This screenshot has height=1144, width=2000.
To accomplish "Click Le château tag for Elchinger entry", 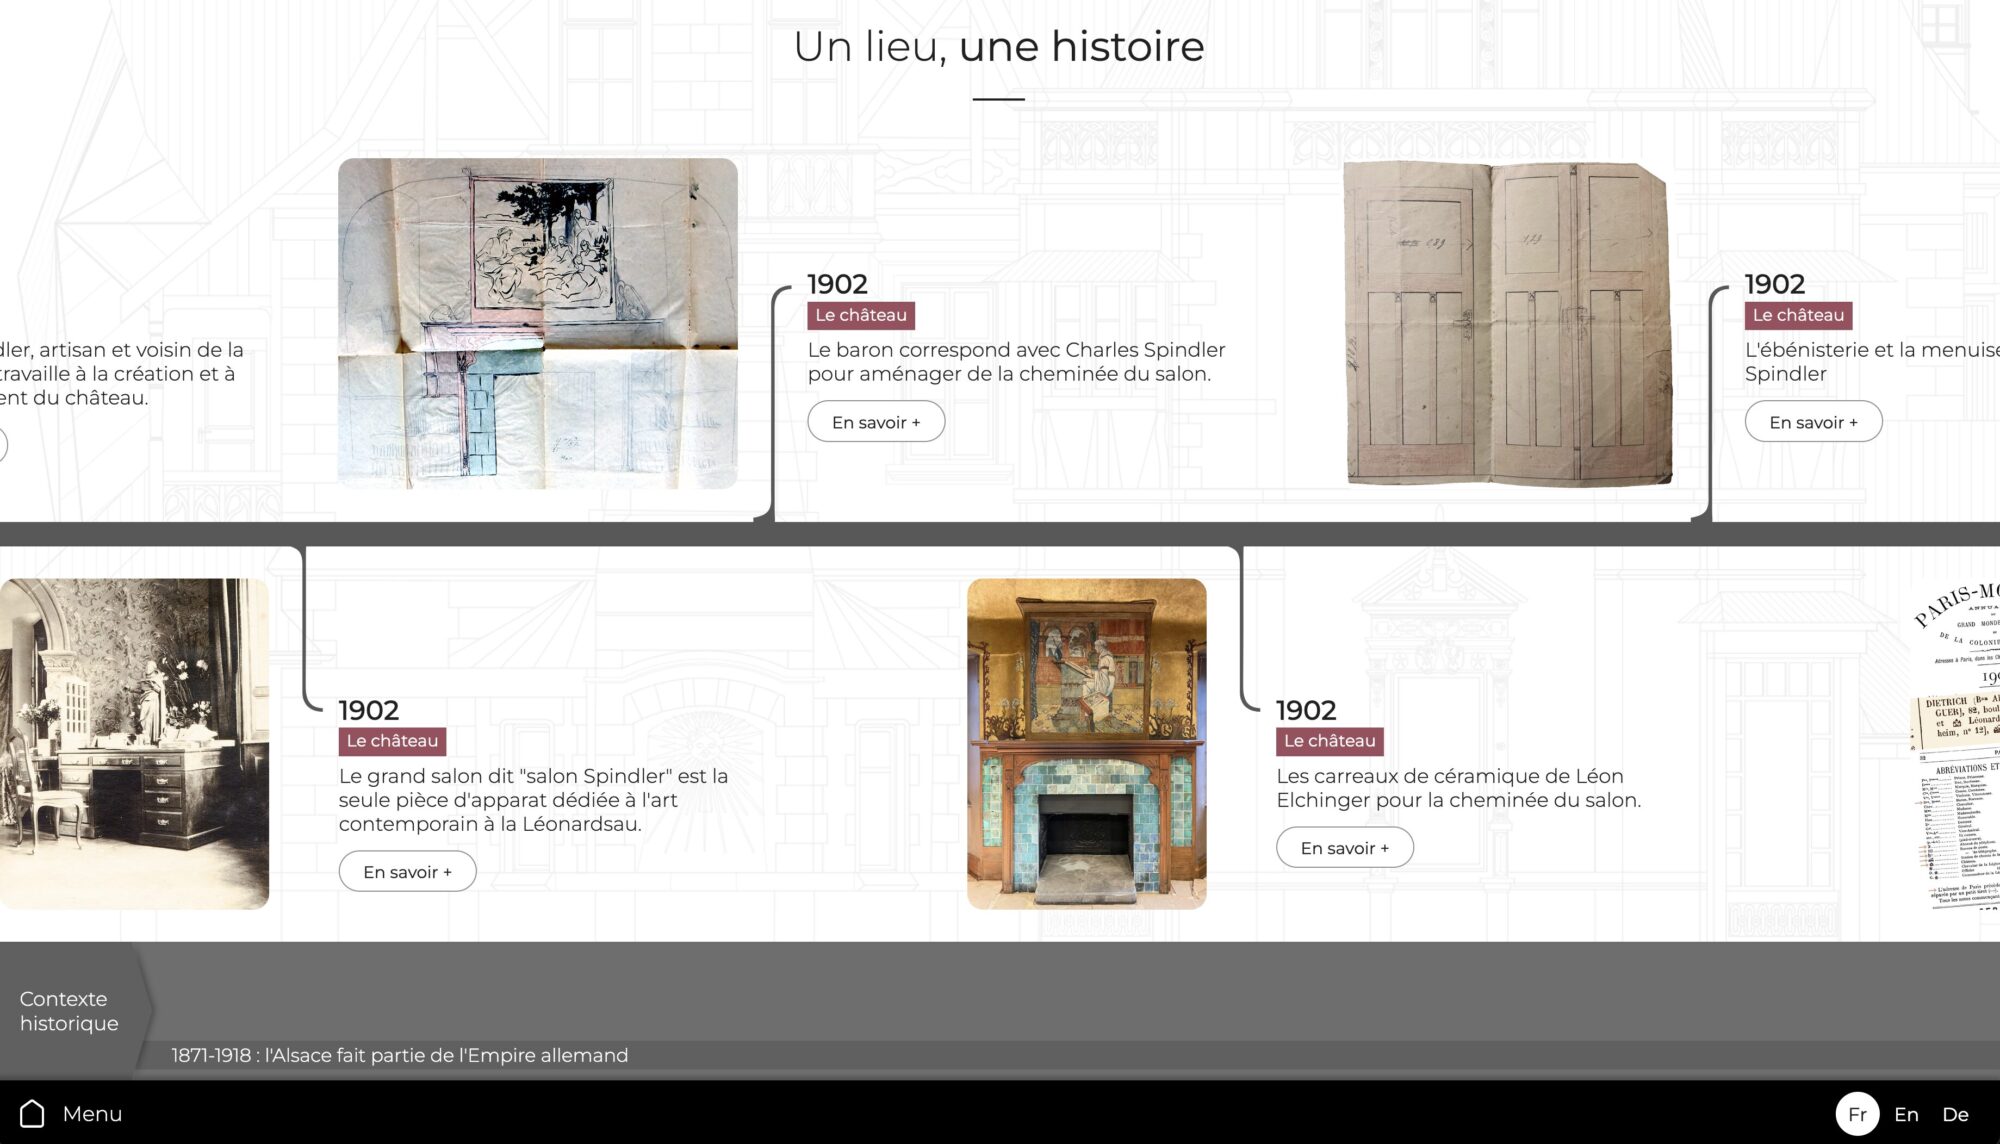I will 1330,741.
